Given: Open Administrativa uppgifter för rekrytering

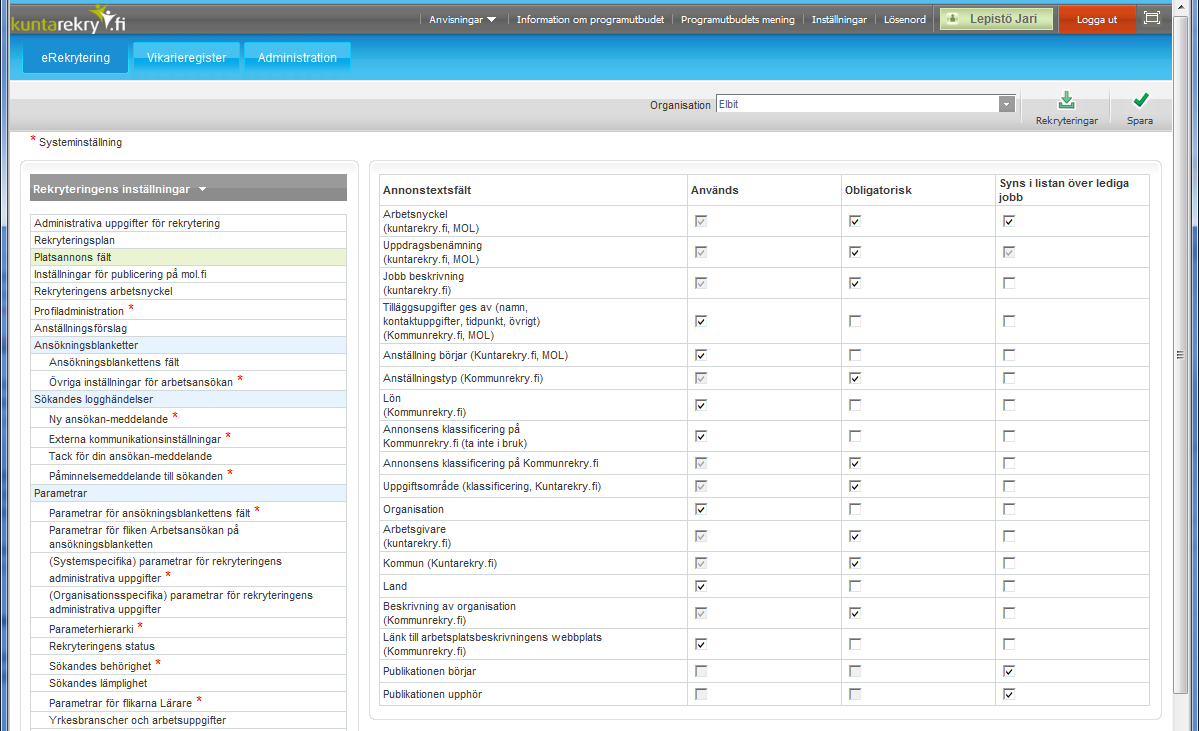Looking at the screenshot, I should click(188, 223).
